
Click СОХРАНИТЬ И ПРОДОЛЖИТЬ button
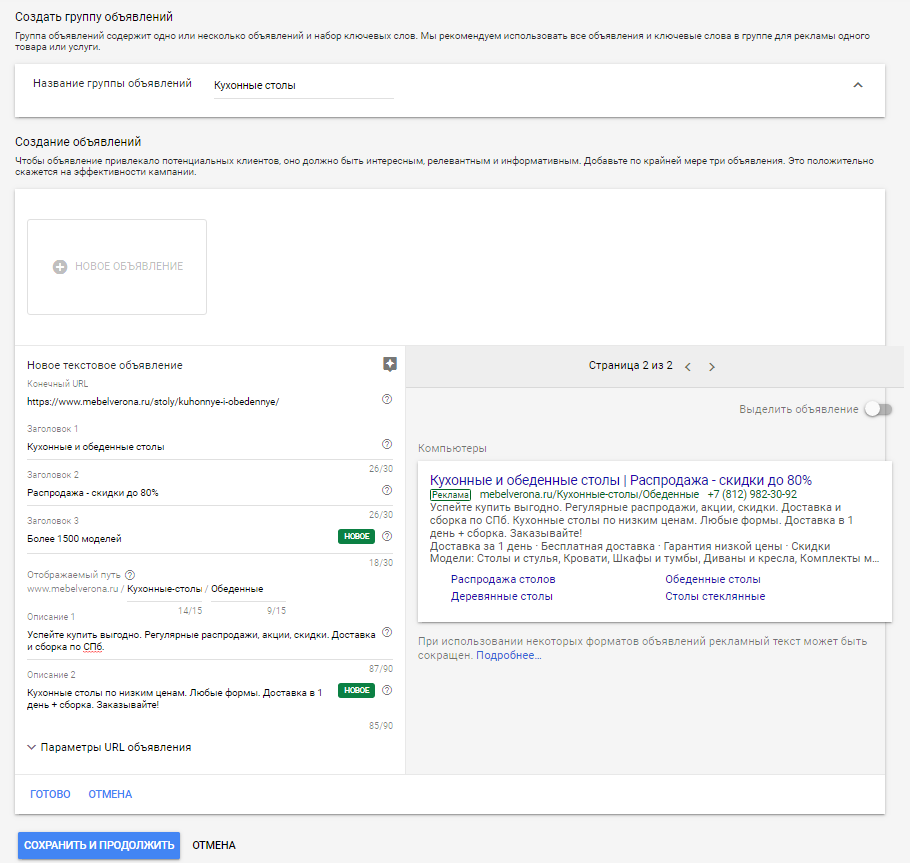pyautogui.click(x=99, y=845)
